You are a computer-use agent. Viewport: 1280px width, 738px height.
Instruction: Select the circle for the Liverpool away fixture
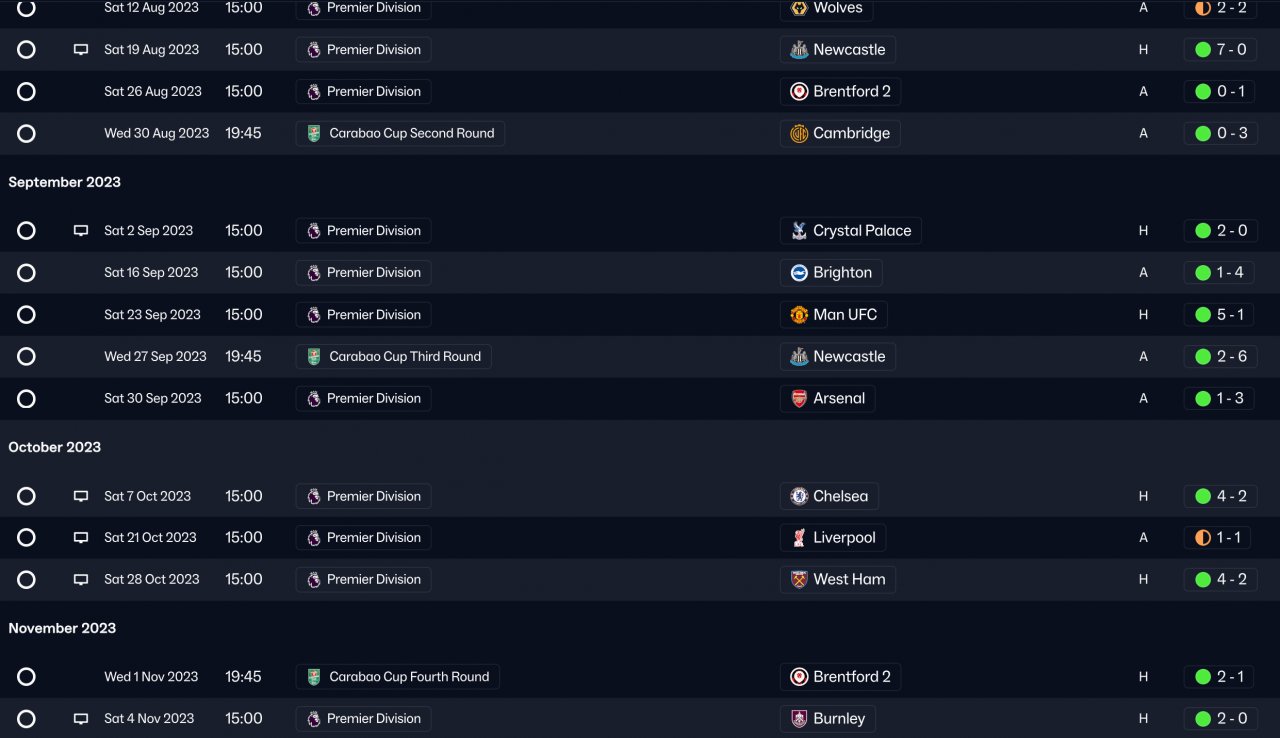[27, 538]
